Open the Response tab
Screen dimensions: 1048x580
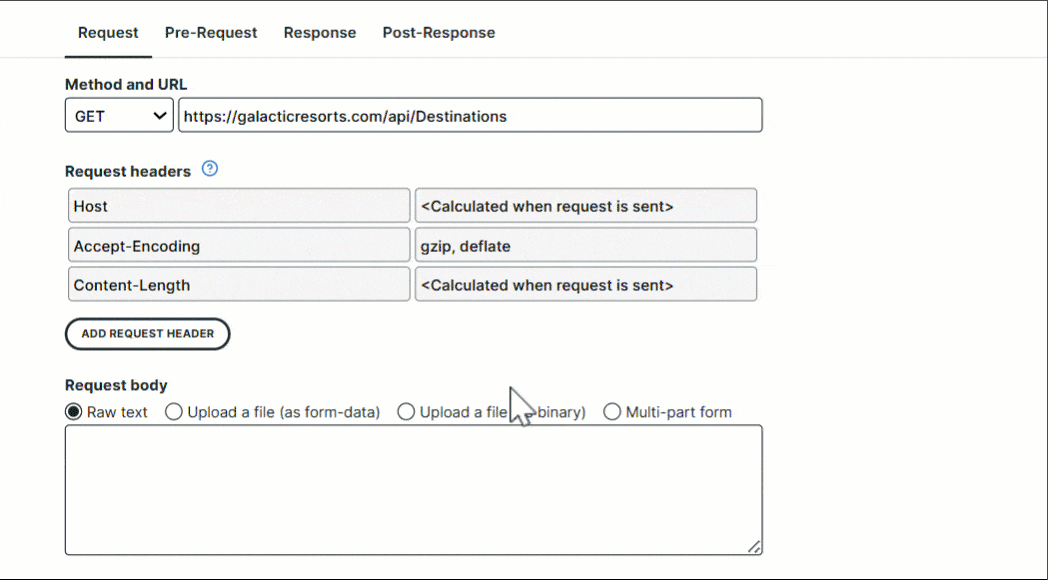320,33
